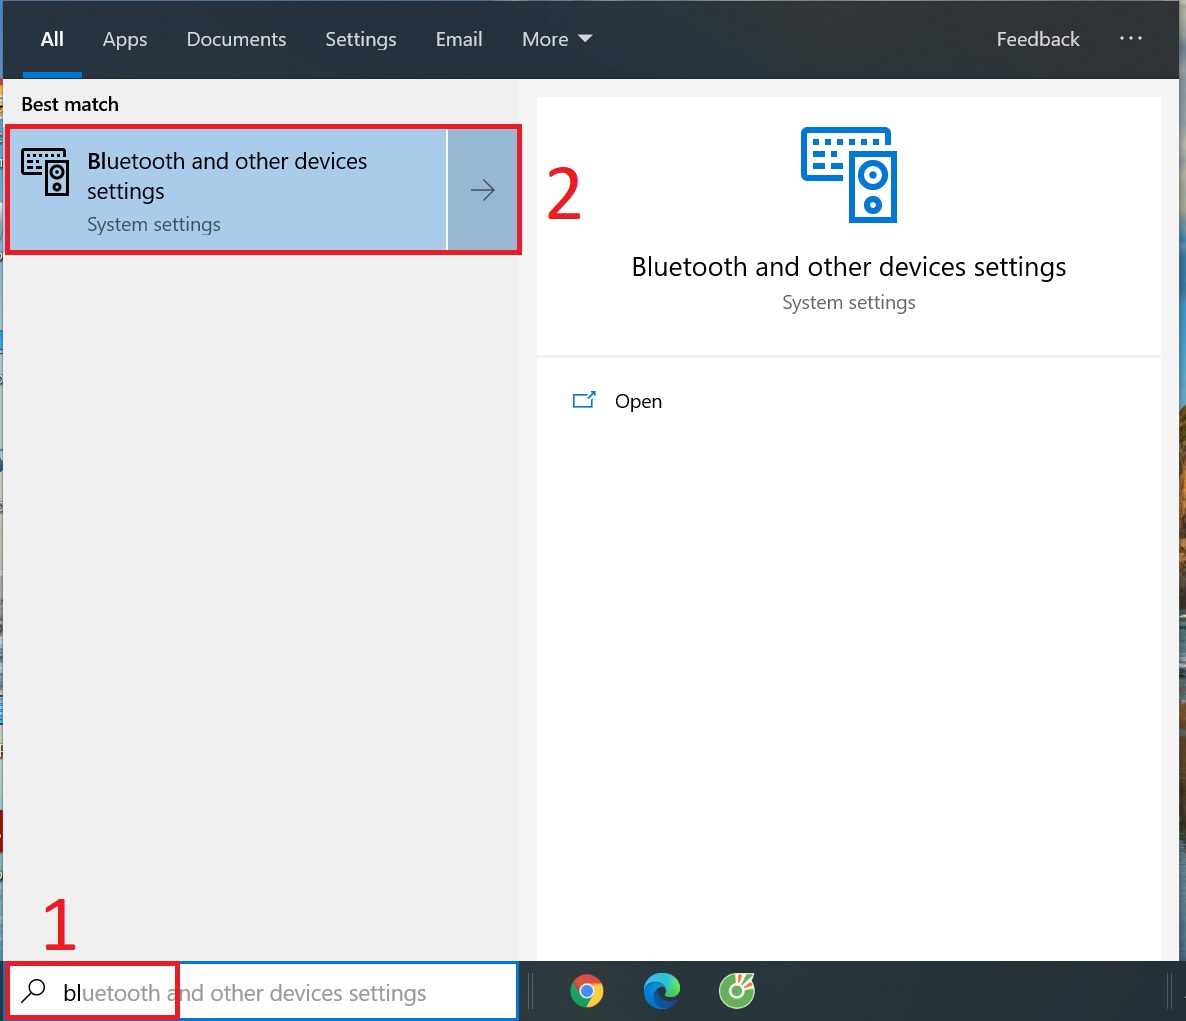Click the Open external-window icon
Viewport: 1186px width, 1021px height.
click(x=584, y=399)
